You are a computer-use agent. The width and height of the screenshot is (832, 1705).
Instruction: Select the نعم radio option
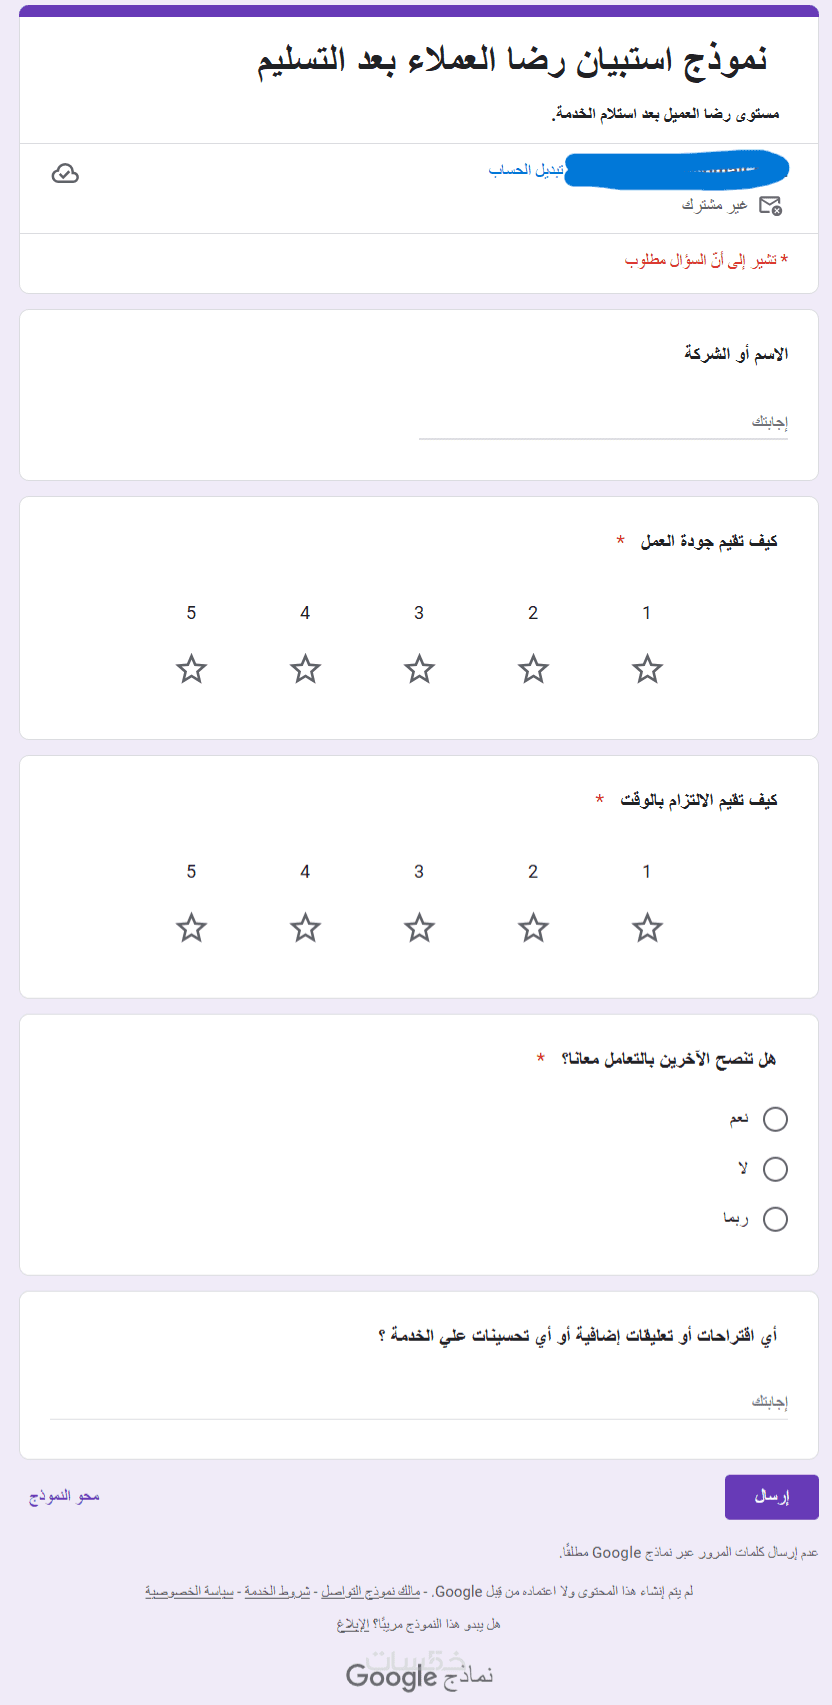click(775, 1119)
